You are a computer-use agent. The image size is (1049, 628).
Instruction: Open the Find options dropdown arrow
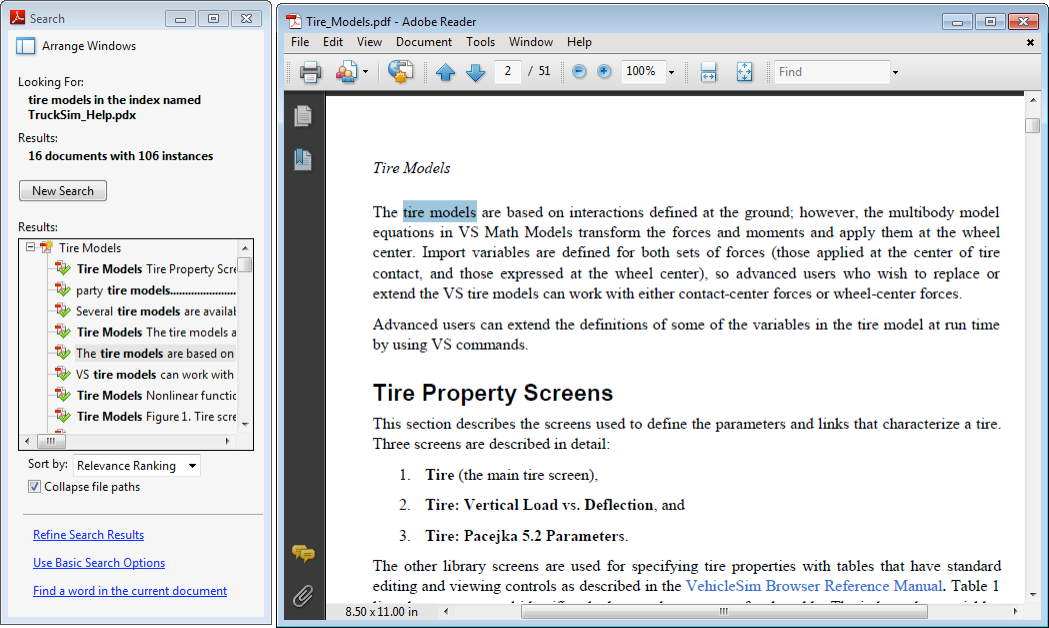(x=895, y=72)
